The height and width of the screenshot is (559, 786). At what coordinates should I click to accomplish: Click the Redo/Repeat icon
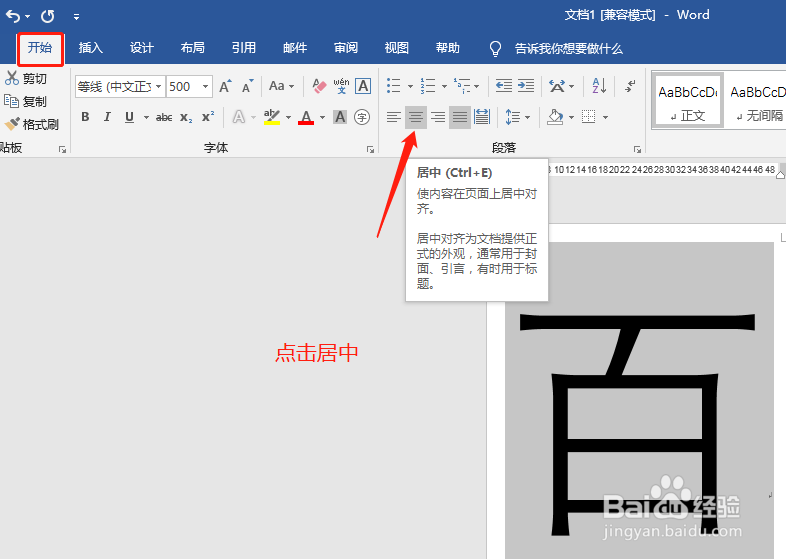pyautogui.click(x=48, y=17)
